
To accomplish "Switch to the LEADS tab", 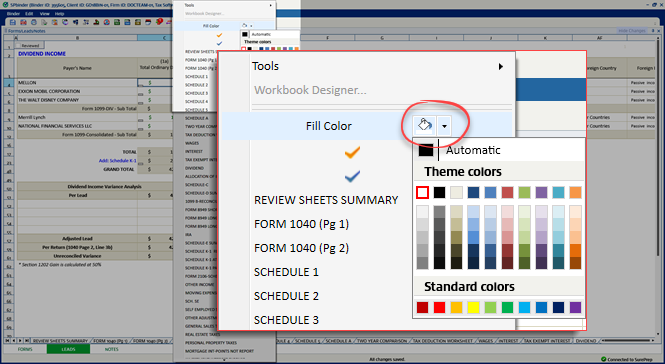I will (68, 349).
